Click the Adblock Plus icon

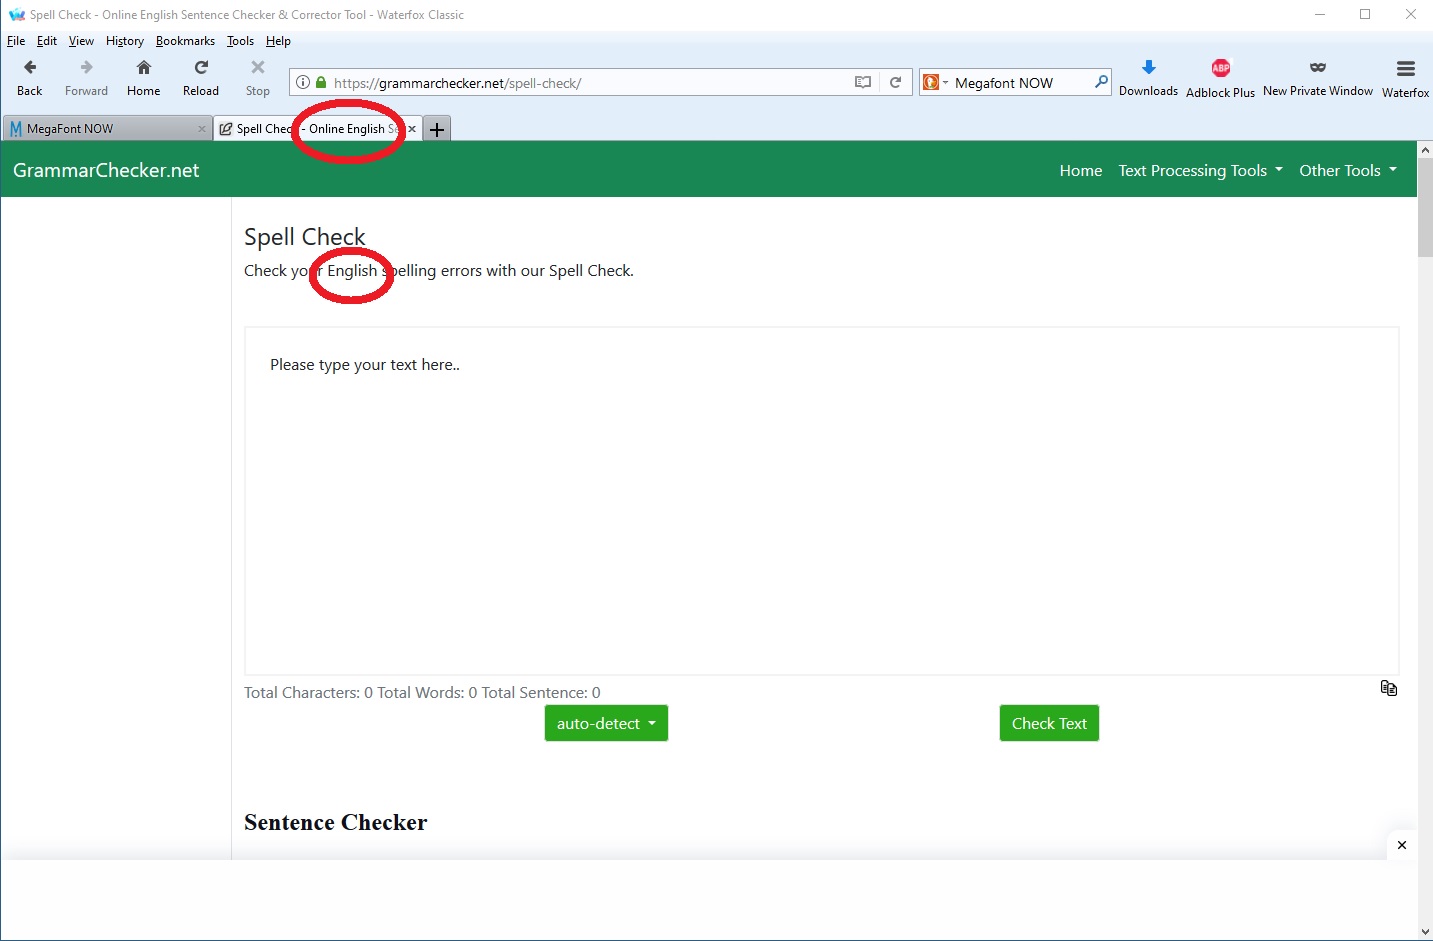[x=1220, y=68]
